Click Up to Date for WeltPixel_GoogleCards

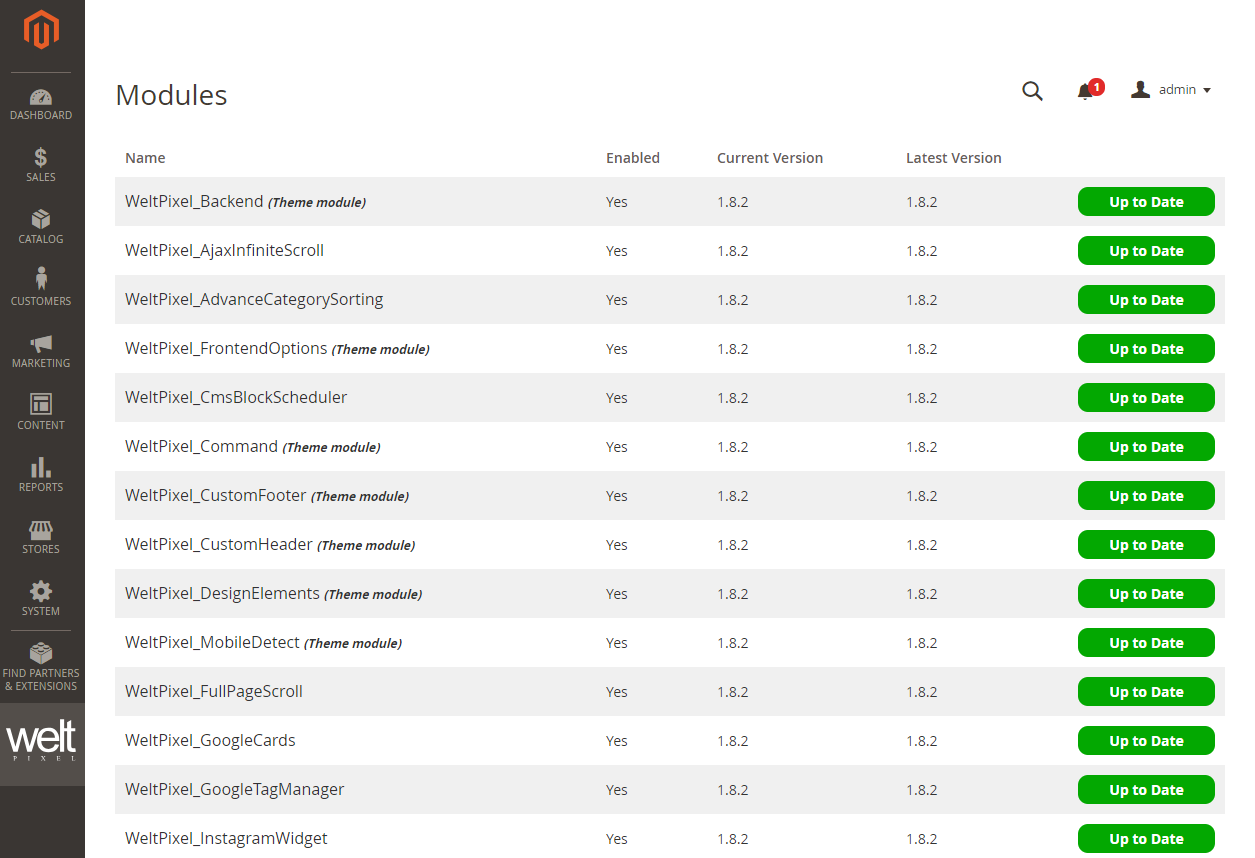(1146, 741)
